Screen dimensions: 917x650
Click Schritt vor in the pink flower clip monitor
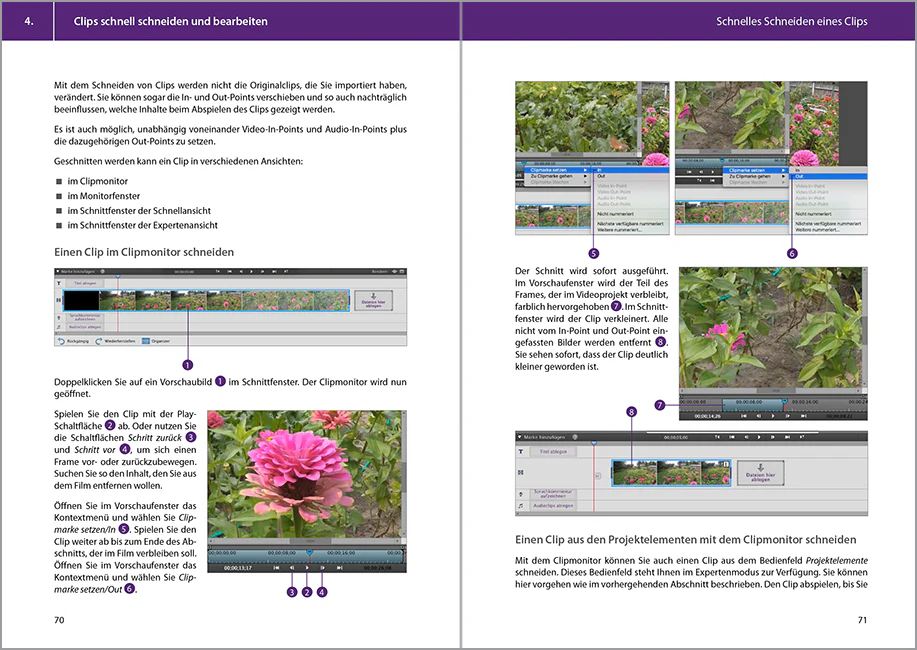click(x=322, y=567)
